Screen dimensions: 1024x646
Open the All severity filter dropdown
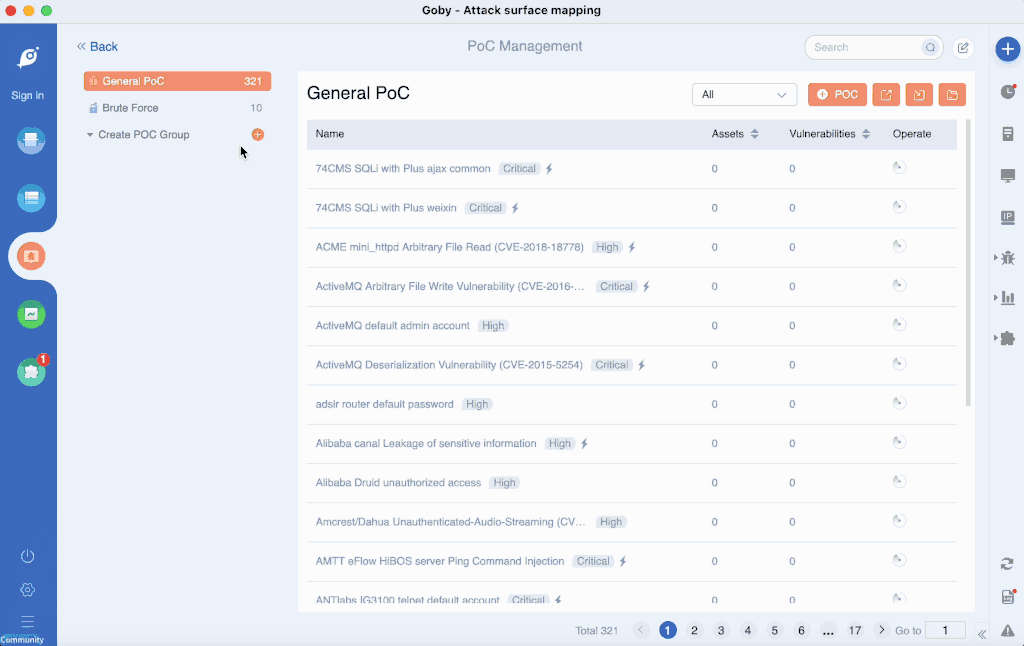coord(744,95)
